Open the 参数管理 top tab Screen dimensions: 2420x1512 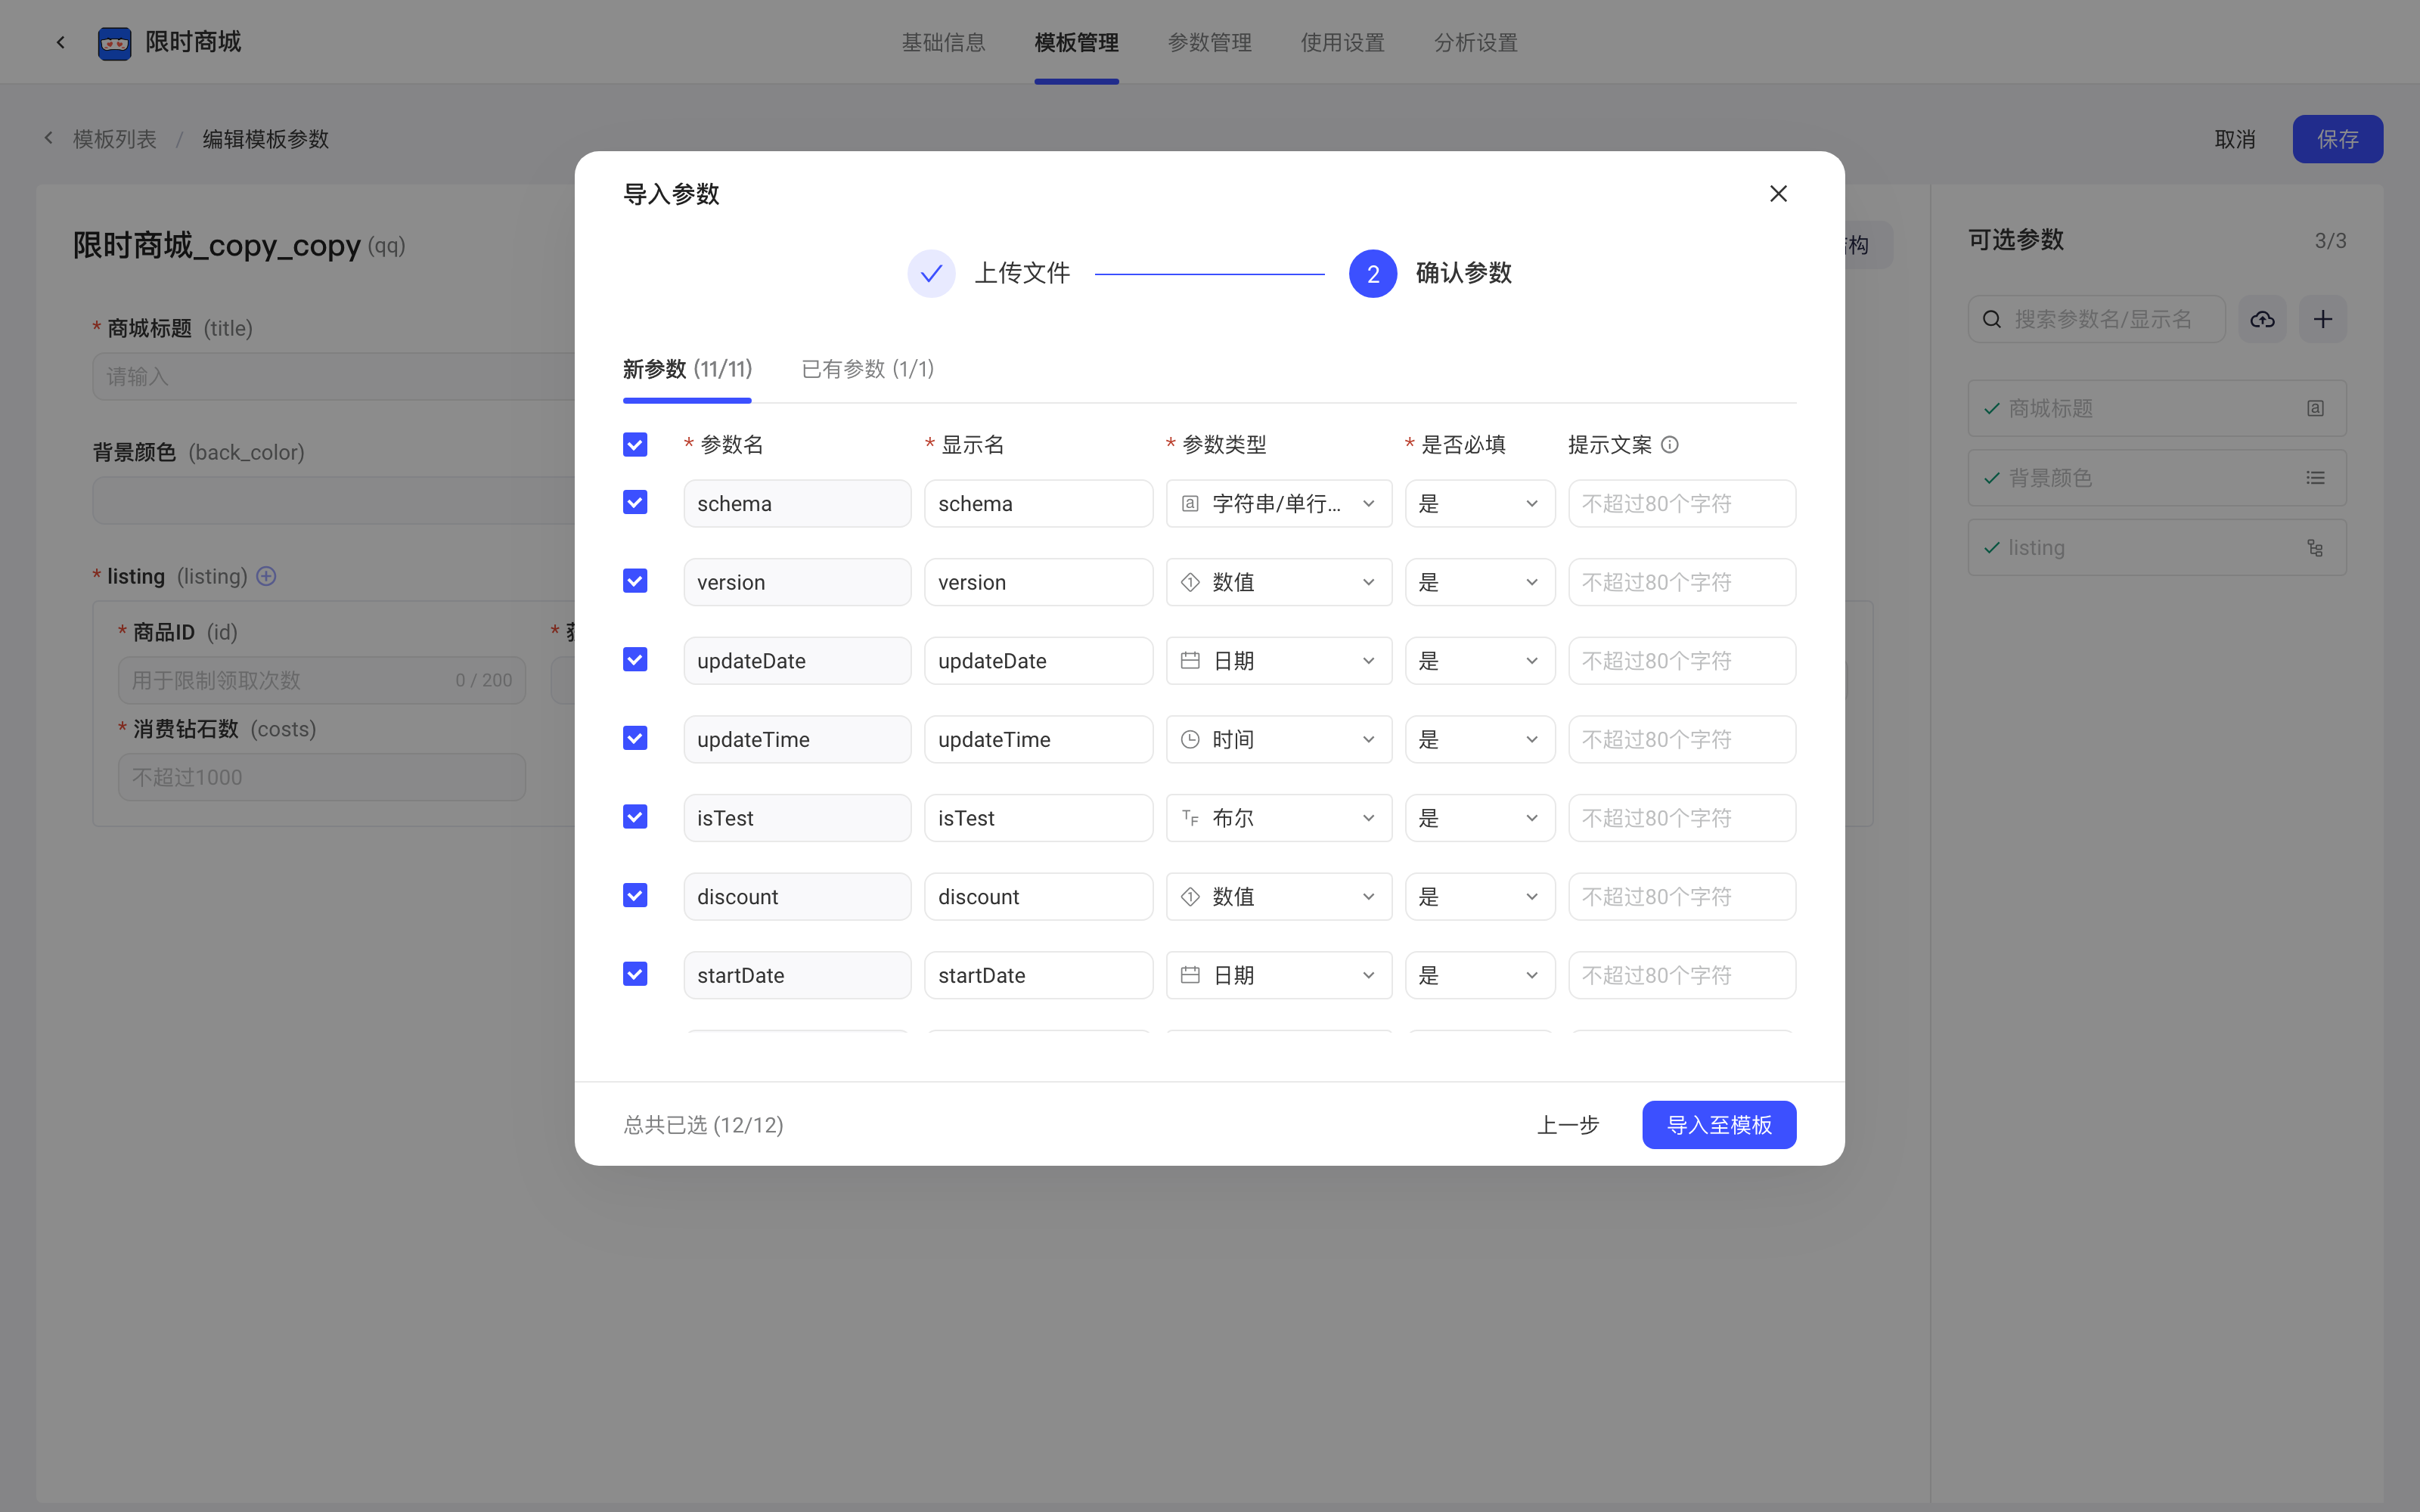[1209, 42]
